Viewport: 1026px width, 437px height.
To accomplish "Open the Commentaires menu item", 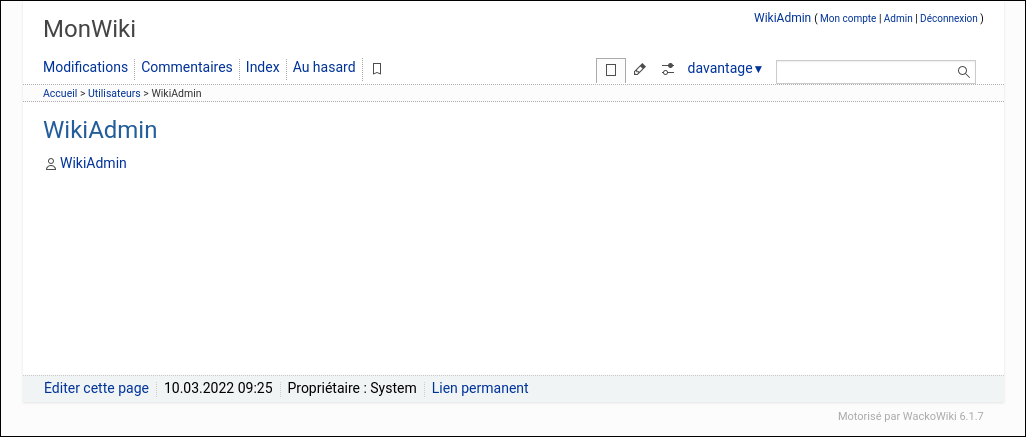I will click(186, 68).
